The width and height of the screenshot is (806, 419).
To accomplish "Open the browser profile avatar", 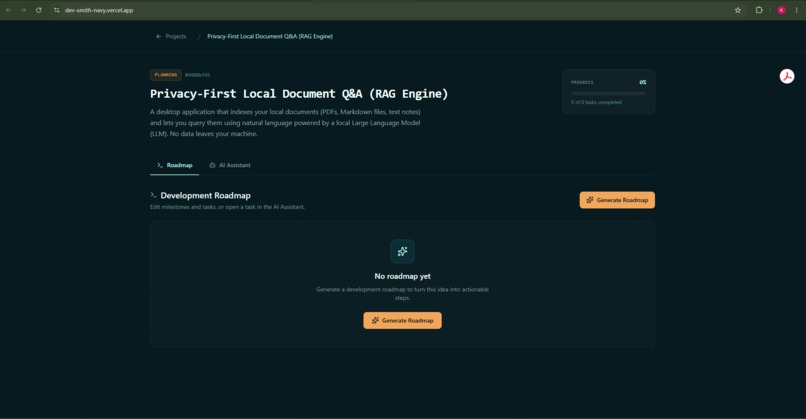I will pos(781,10).
